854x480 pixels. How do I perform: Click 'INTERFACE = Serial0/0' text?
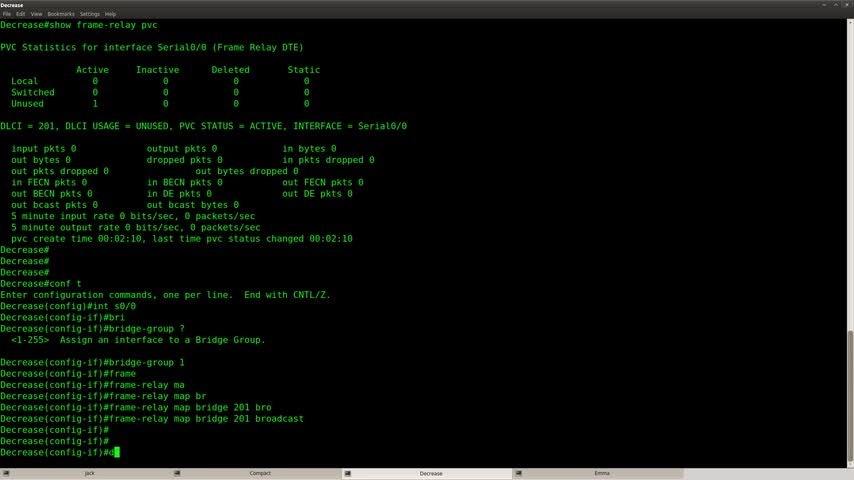(350, 126)
